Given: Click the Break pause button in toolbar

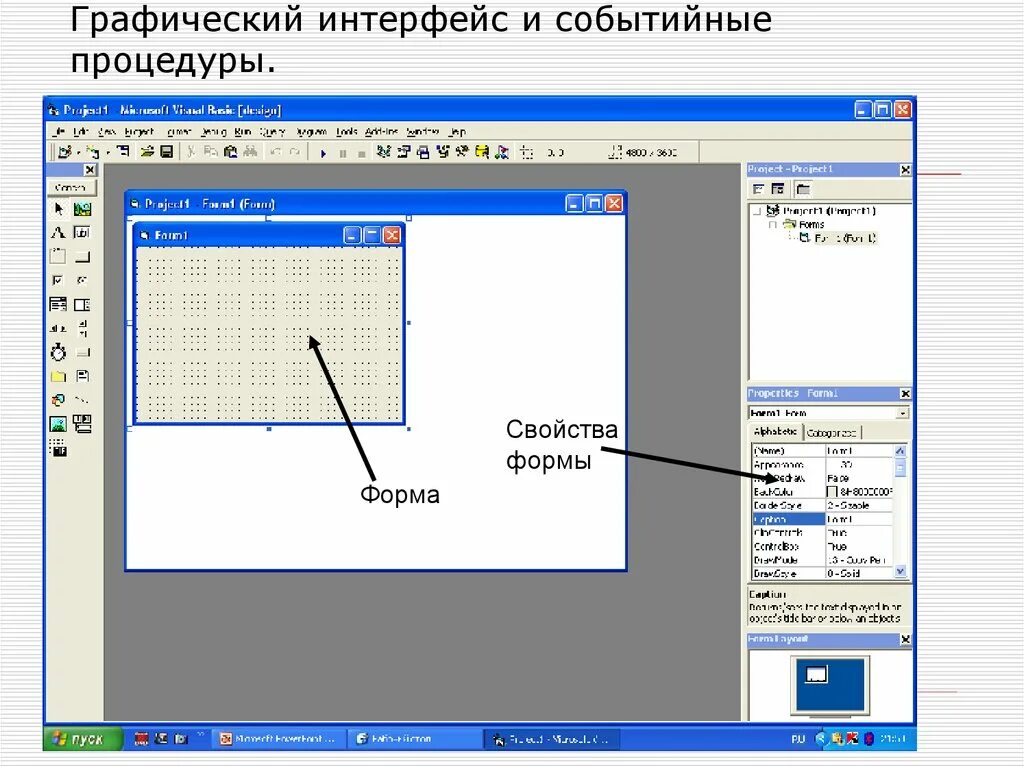Looking at the screenshot, I should pyautogui.click(x=342, y=153).
